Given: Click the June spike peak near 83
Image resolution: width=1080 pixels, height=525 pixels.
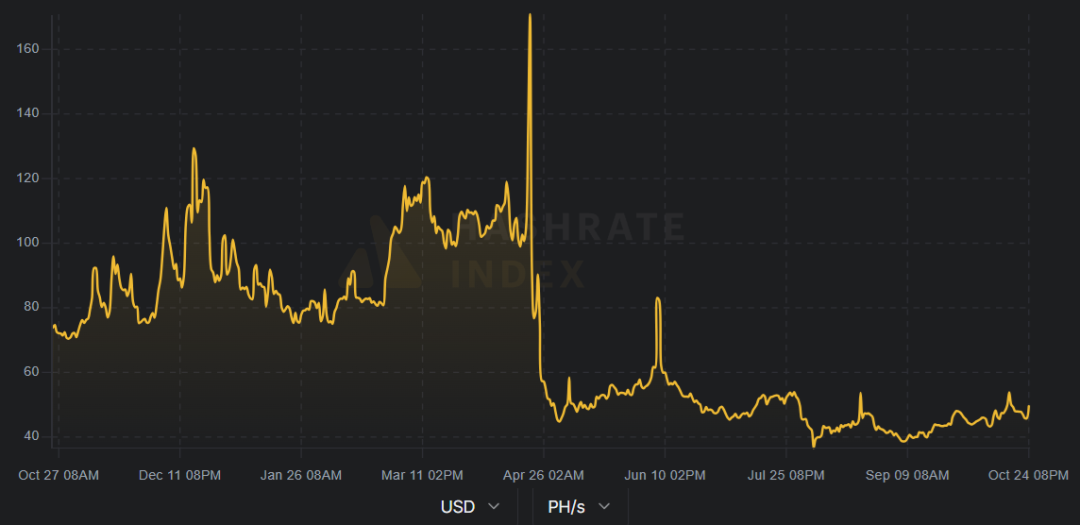Looking at the screenshot, I should 658,298.
